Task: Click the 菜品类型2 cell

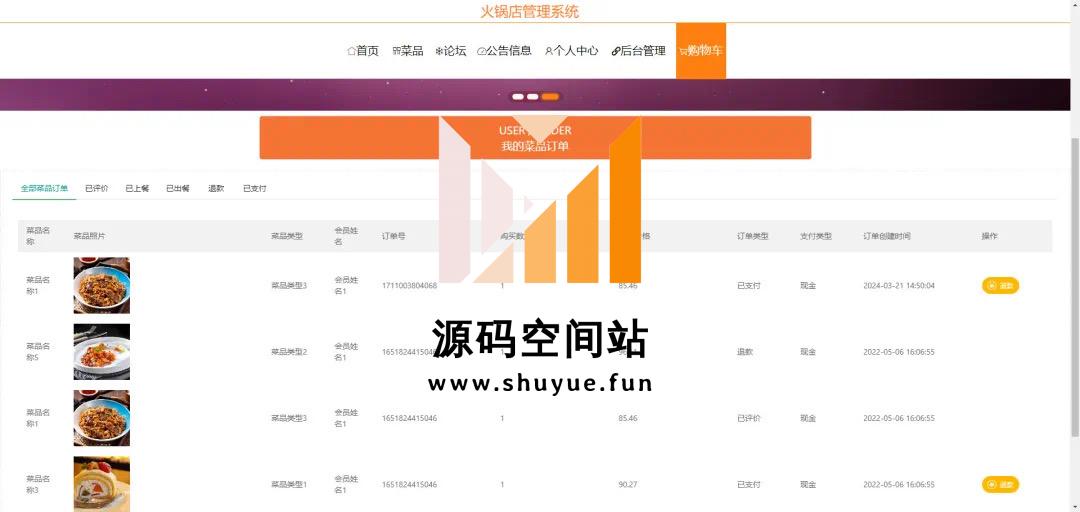Action: tap(289, 351)
